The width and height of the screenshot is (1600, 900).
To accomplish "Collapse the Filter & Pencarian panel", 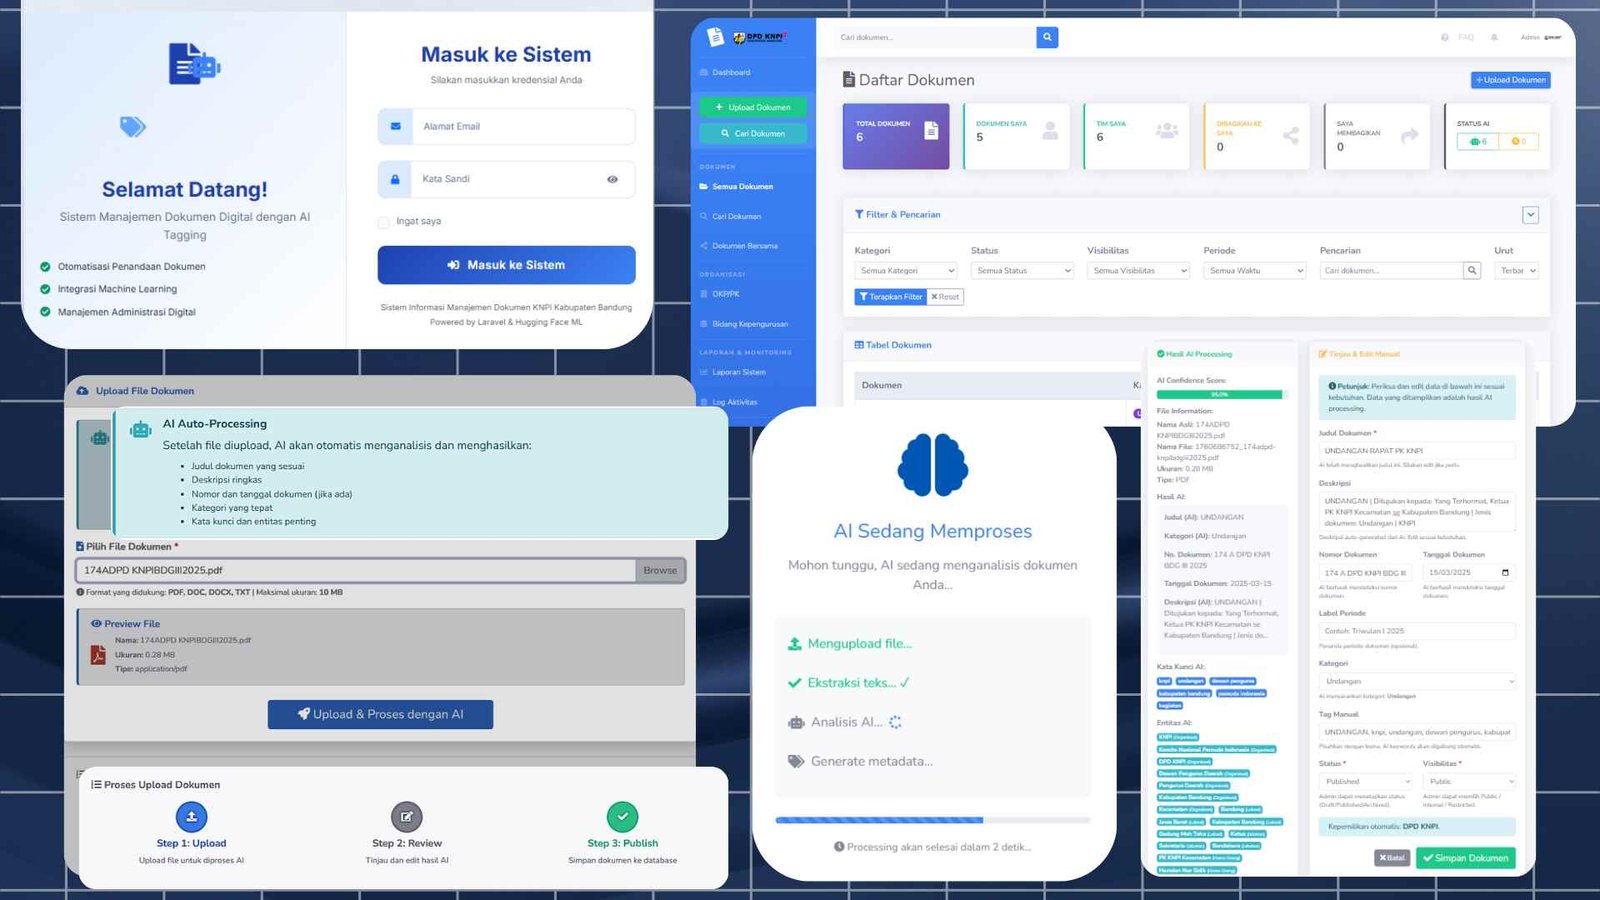I will coord(1530,215).
